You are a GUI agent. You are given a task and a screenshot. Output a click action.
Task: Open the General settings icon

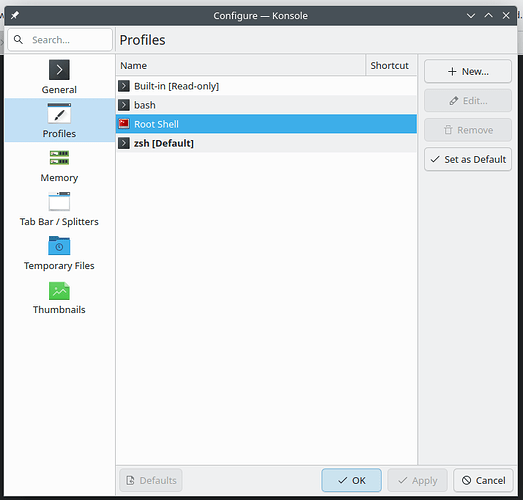tap(59, 70)
